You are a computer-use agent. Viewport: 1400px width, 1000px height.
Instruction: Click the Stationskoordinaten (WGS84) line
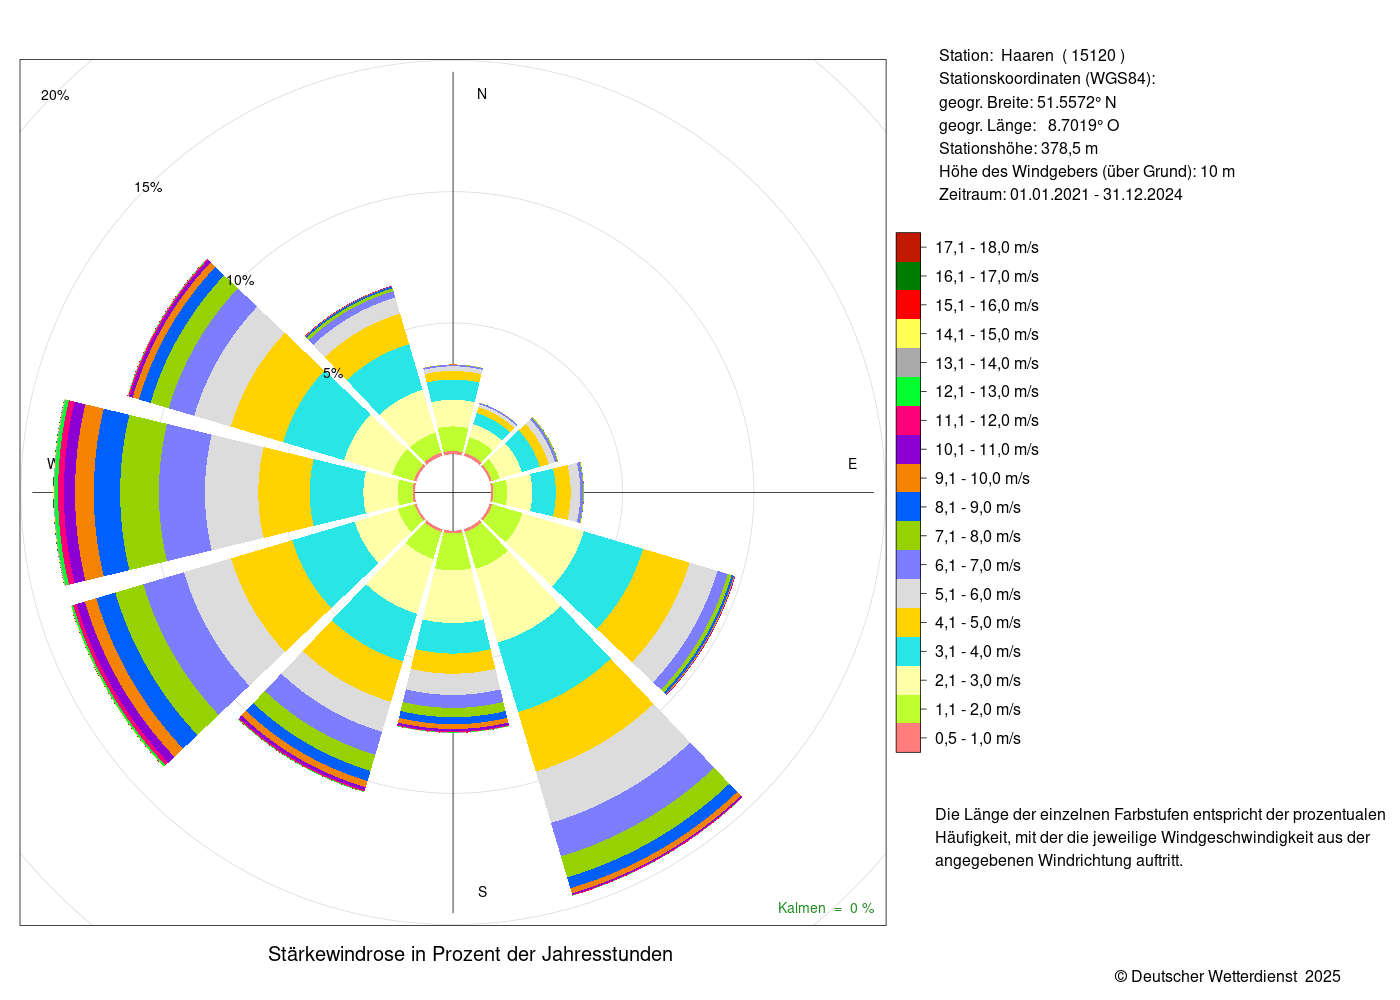tap(1047, 79)
